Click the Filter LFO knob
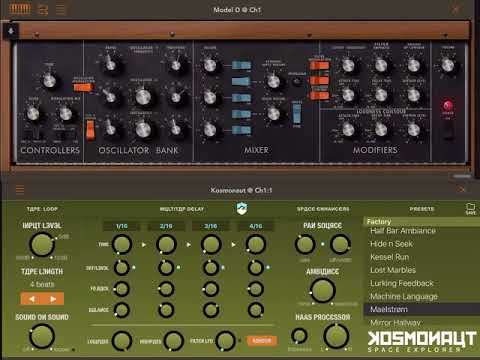Viewport: 480px width, 360px height. (x=225, y=341)
